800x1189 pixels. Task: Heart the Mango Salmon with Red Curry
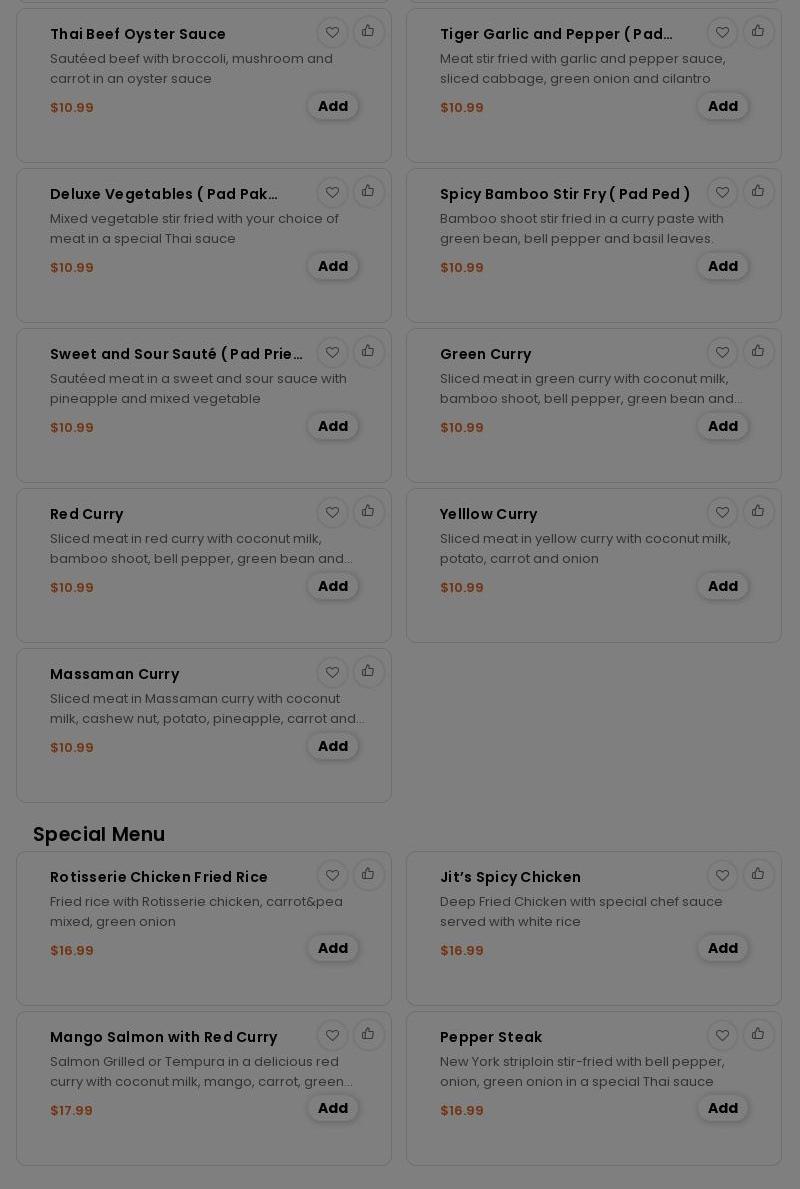point(332,1036)
